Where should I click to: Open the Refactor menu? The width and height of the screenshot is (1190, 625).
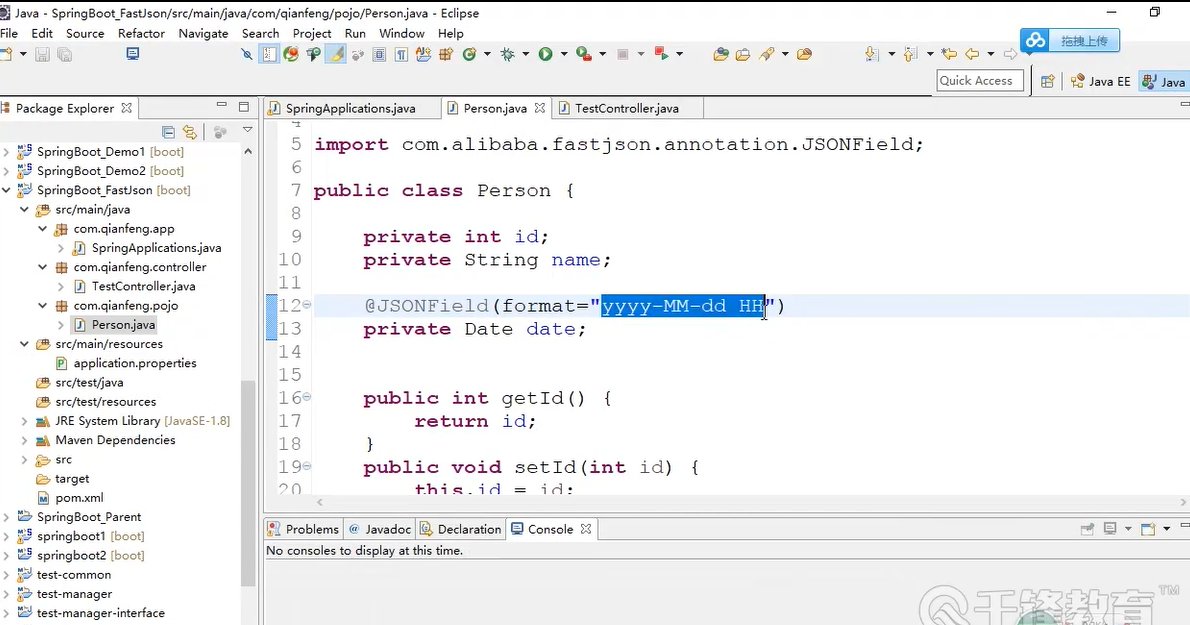tap(141, 33)
